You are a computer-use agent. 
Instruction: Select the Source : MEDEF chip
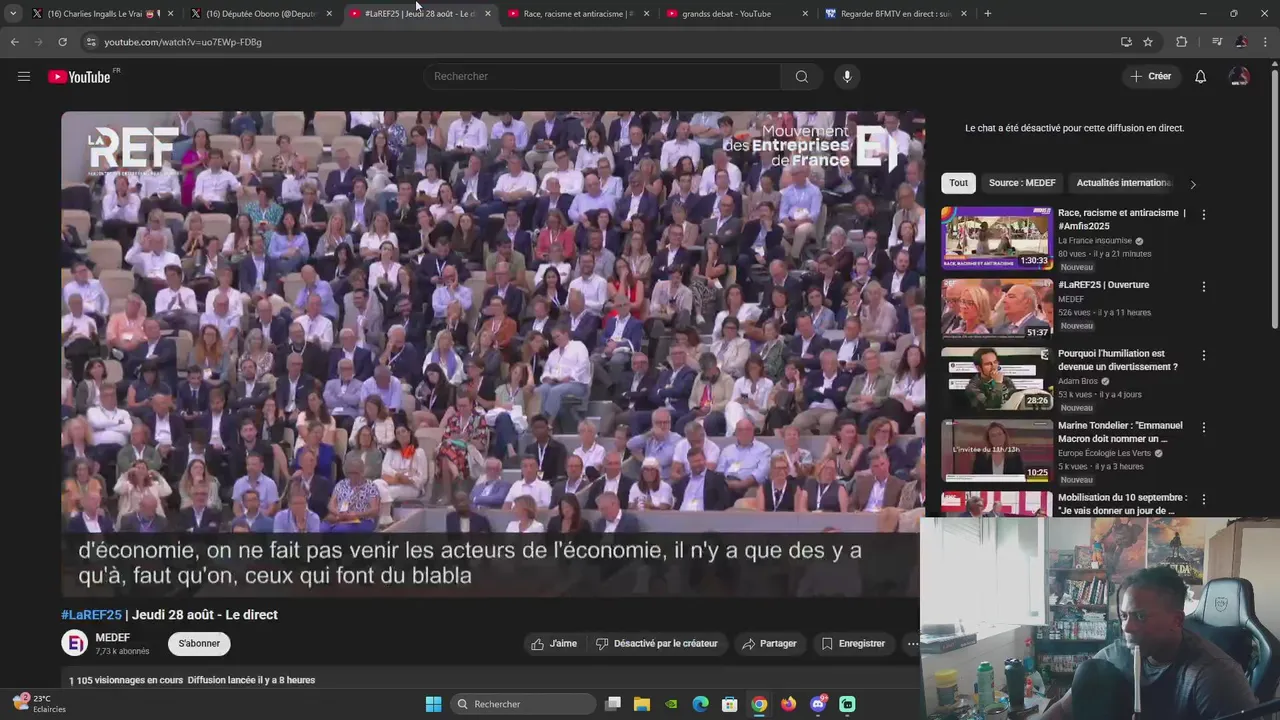coord(1022,183)
